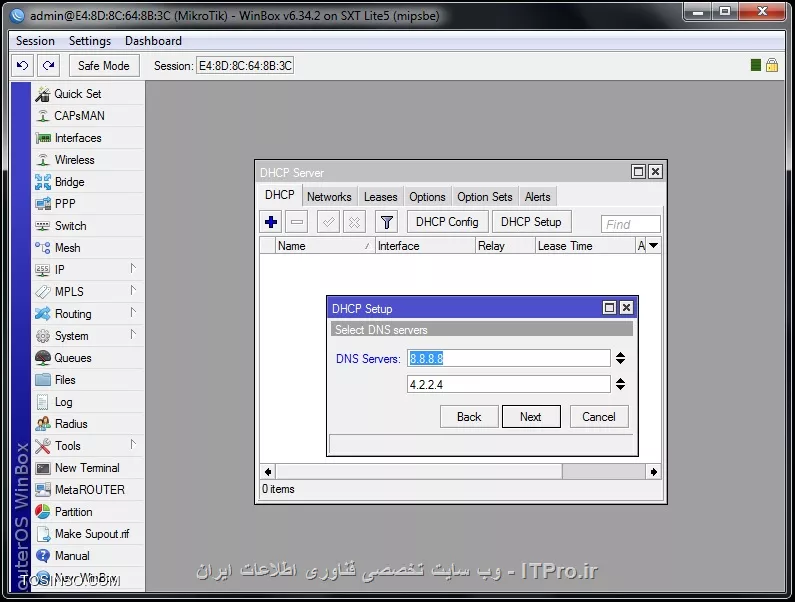This screenshot has height=602, width=795.
Task: Open the Dashboard menu
Action: pos(153,41)
